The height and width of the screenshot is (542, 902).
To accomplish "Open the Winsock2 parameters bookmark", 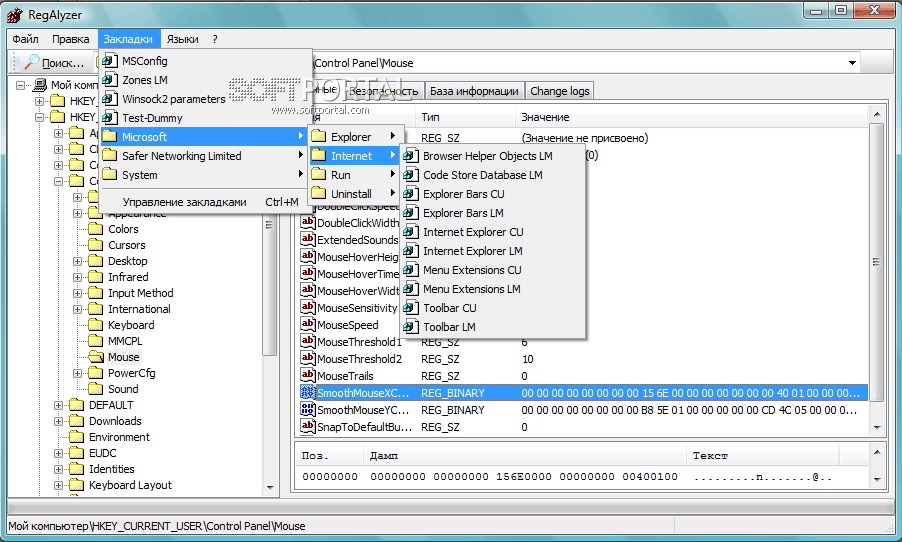I will 206,99.
